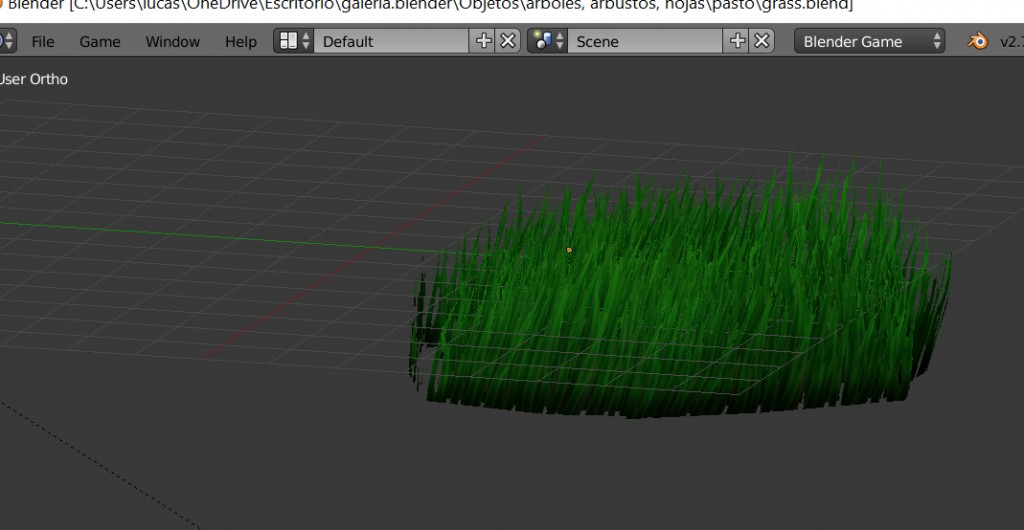Add a new scene with plus icon

[738, 41]
